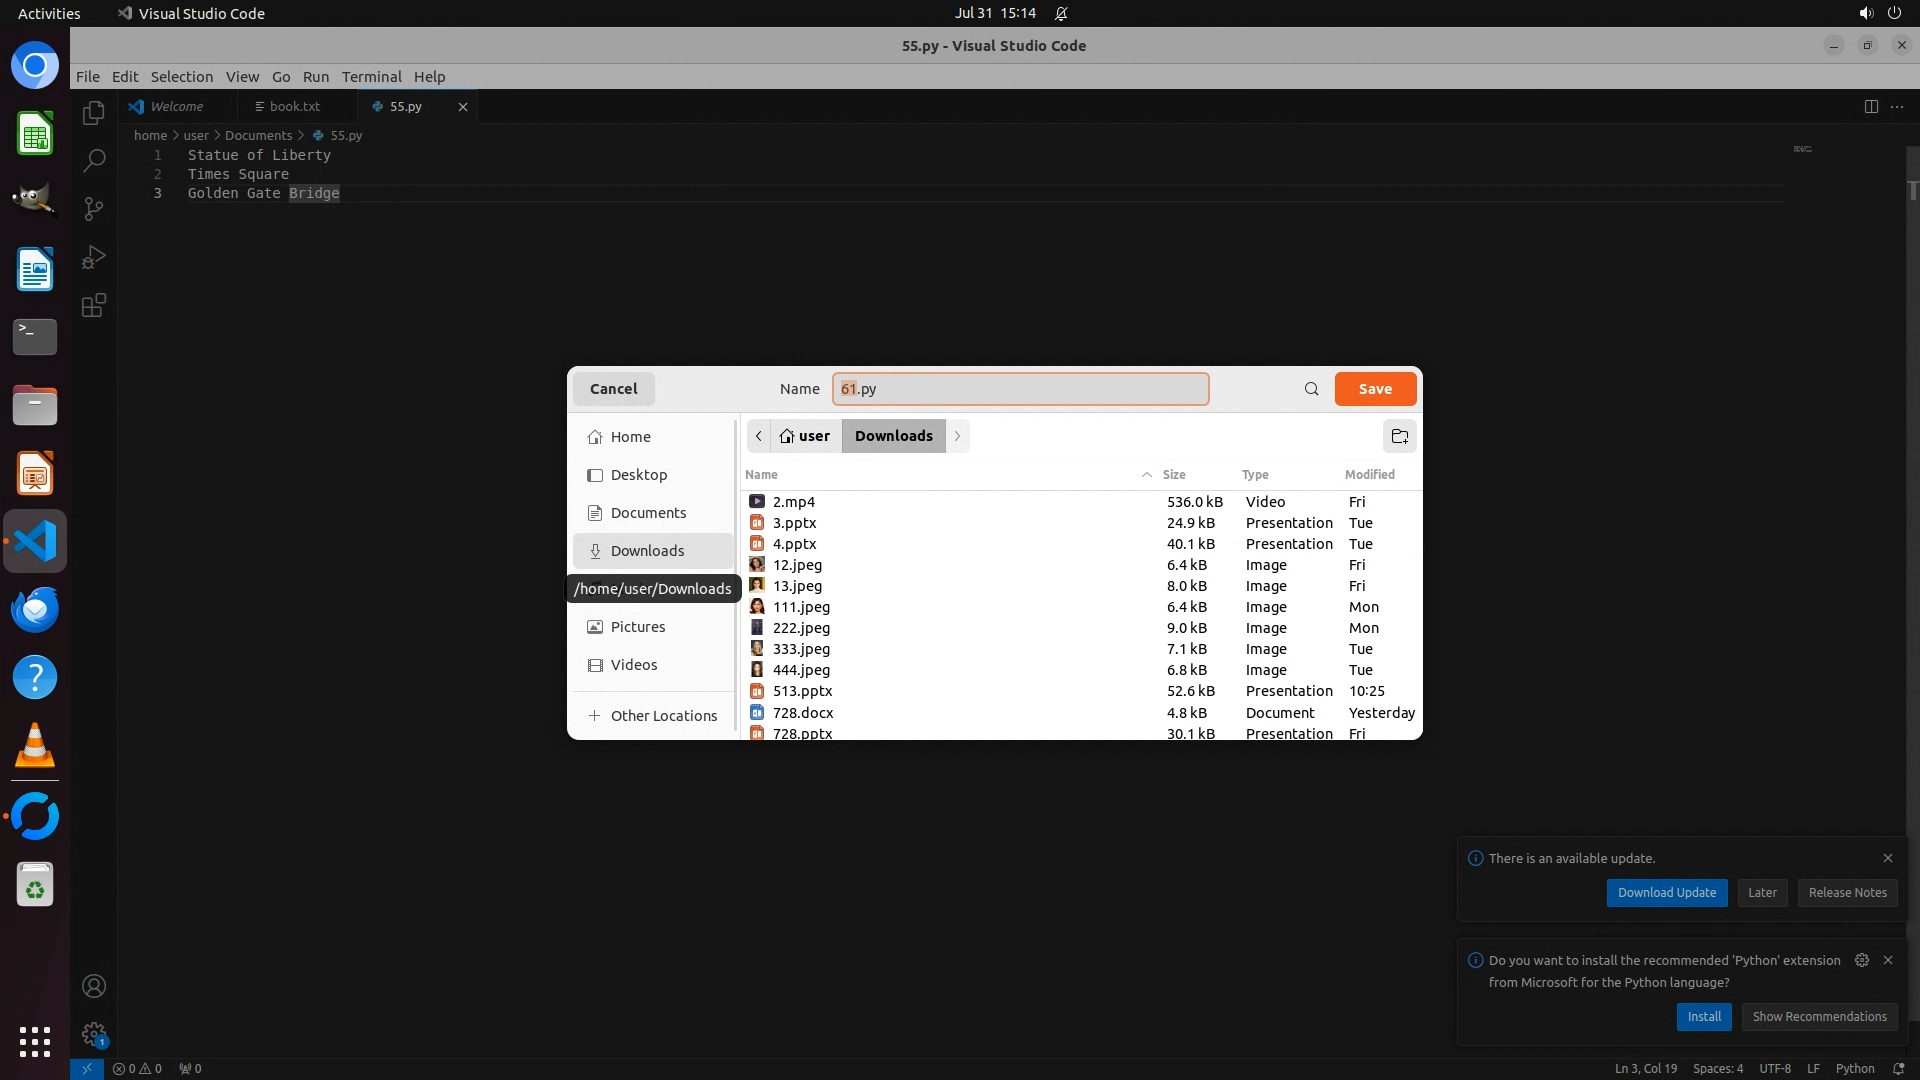Open the Explorer view in activity bar
Screen dimensions: 1920x1080
pos(94,113)
